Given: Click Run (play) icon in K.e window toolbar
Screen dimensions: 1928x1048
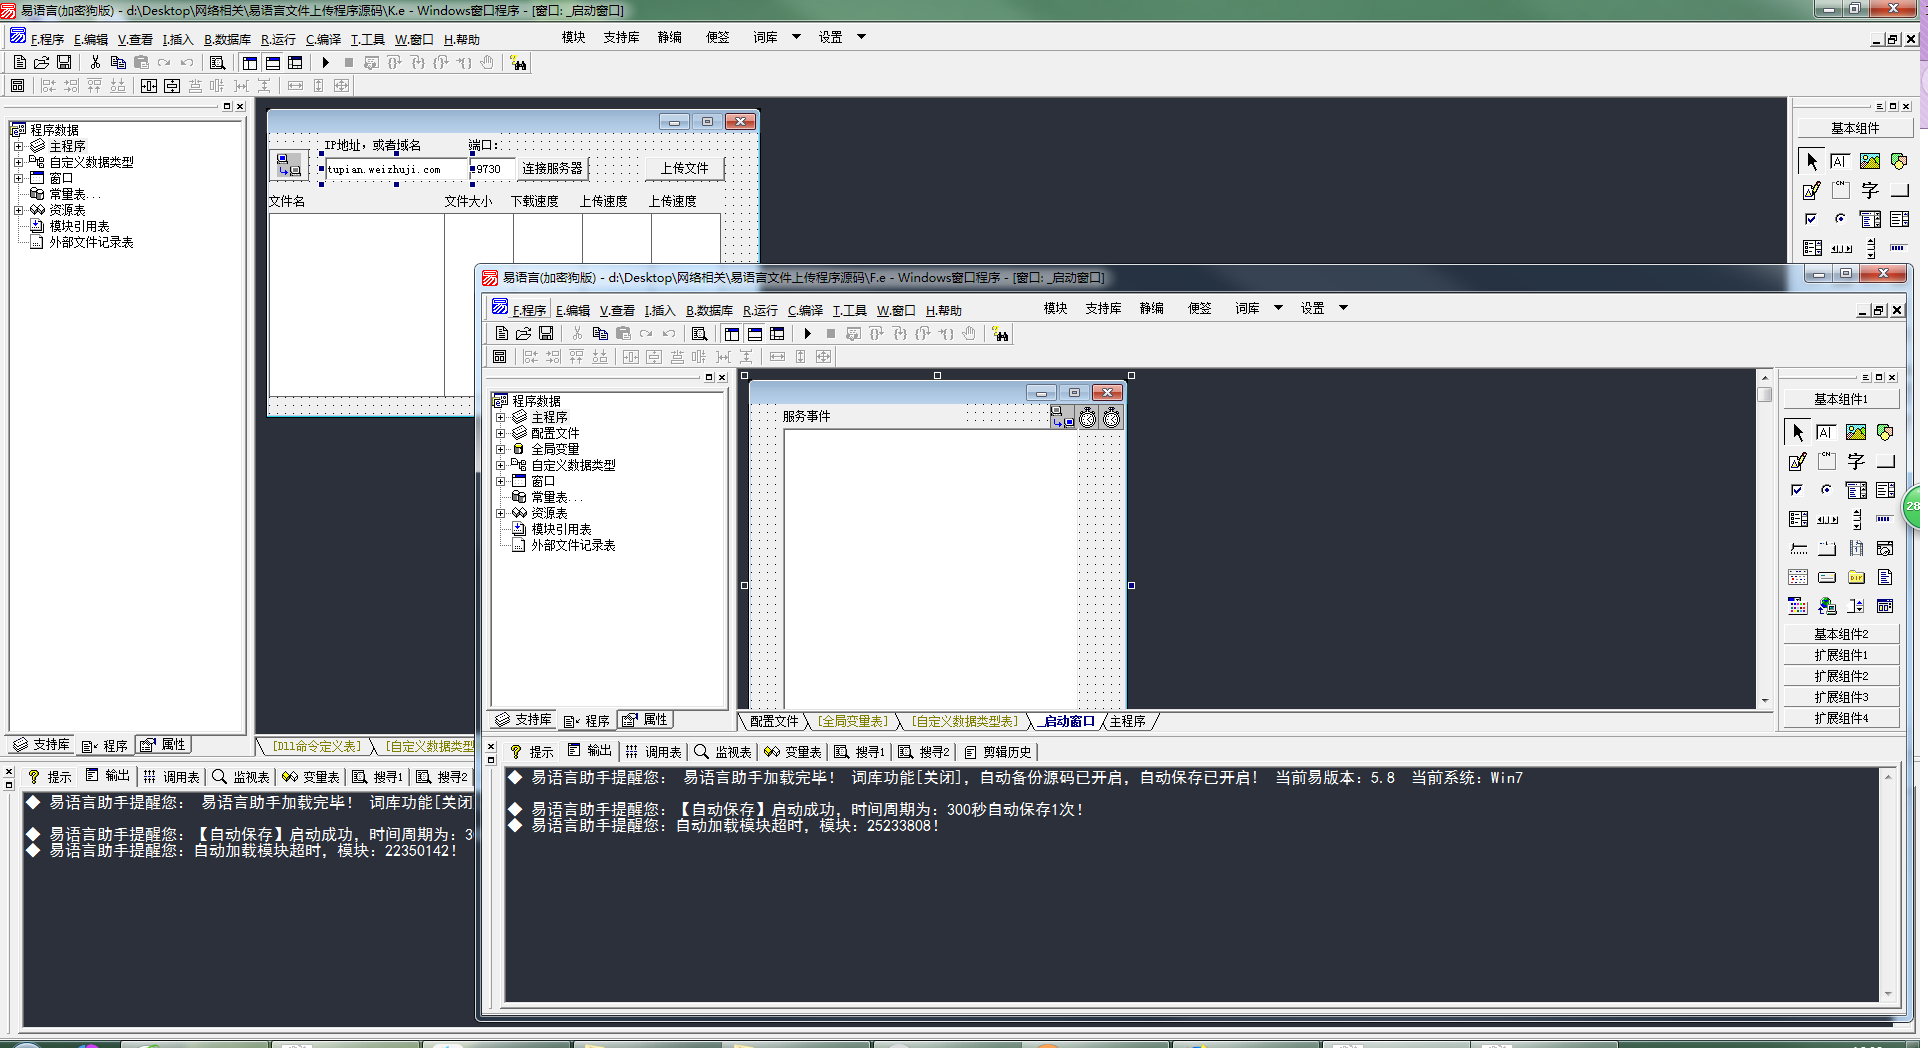Looking at the screenshot, I should 326,62.
